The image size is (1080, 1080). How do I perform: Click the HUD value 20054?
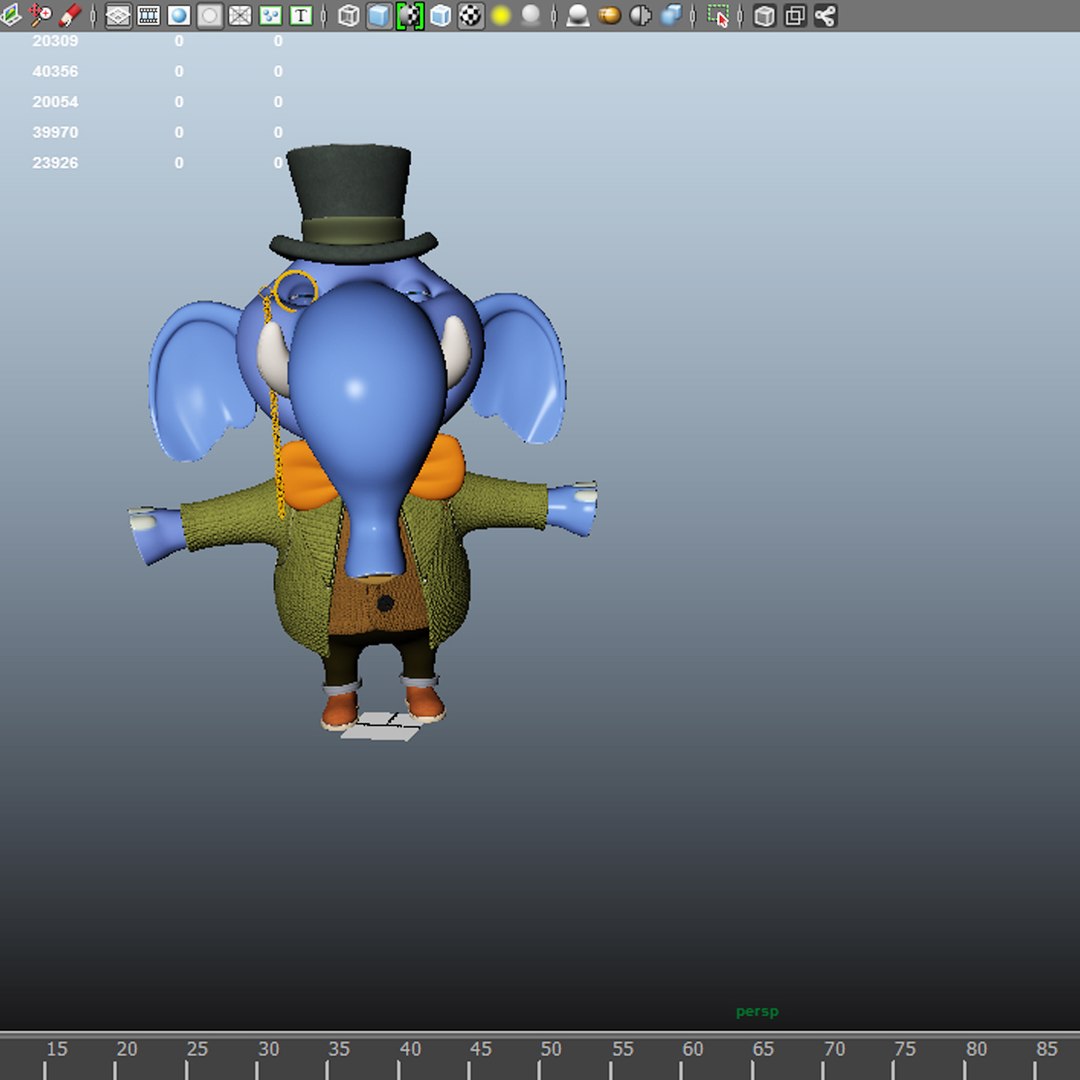coord(55,101)
